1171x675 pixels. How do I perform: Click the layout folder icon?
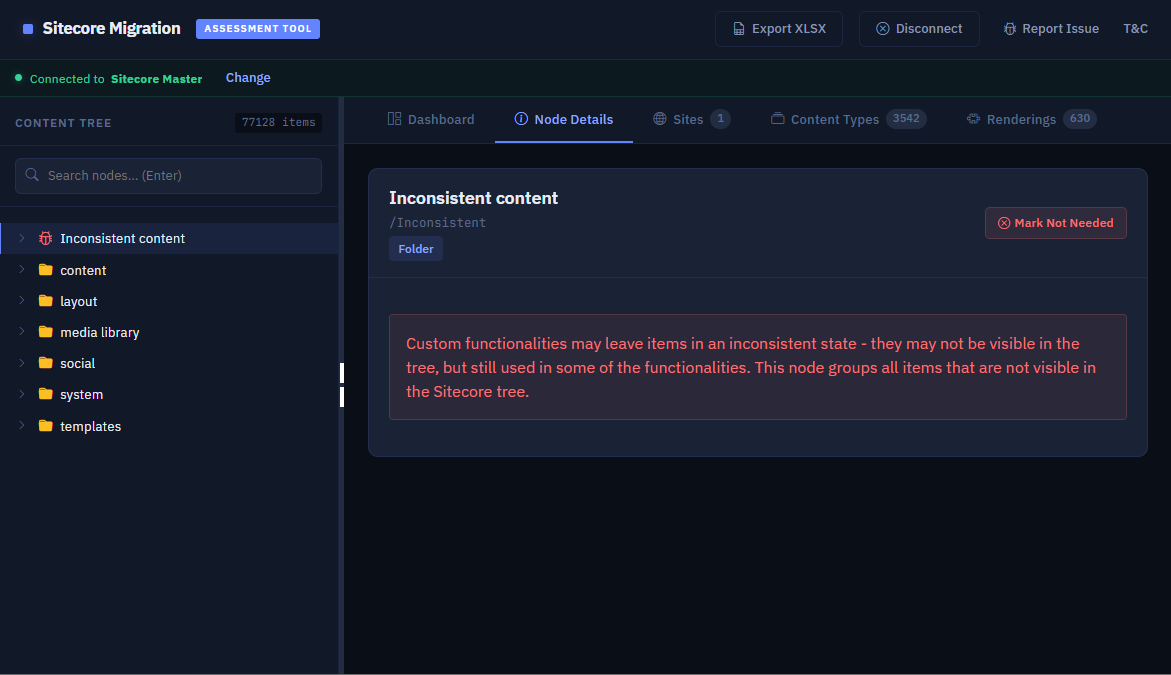(x=45, y=301)
